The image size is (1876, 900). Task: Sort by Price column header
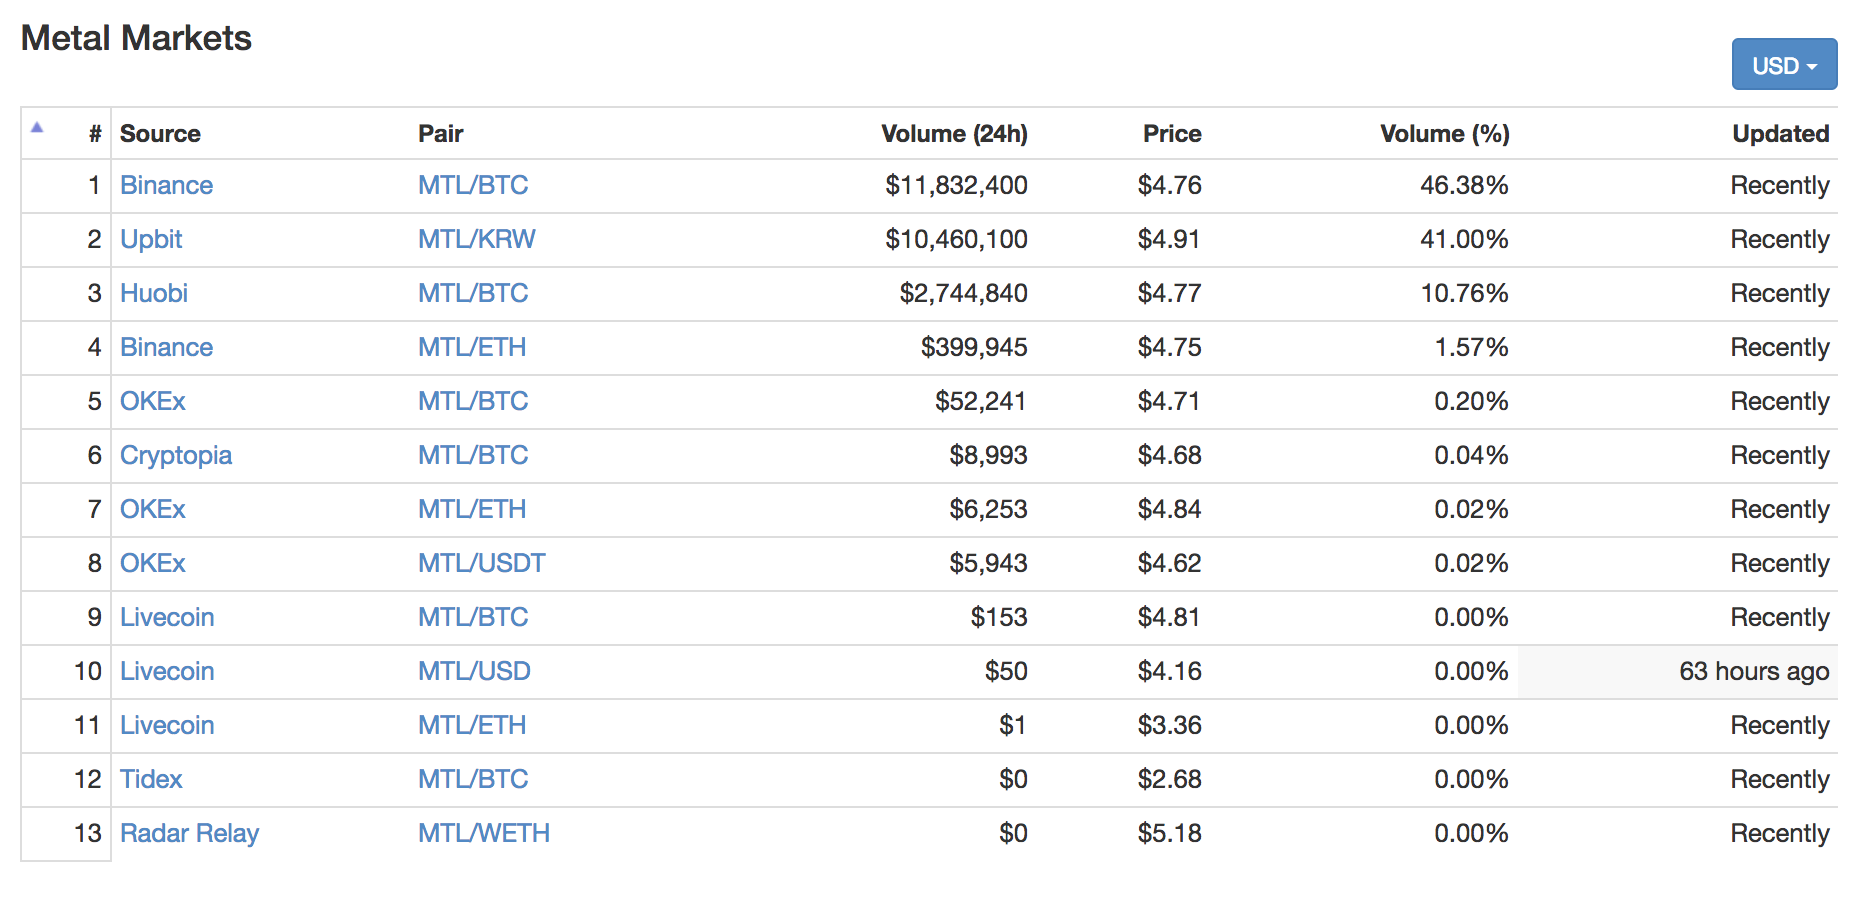point(1172,133)
